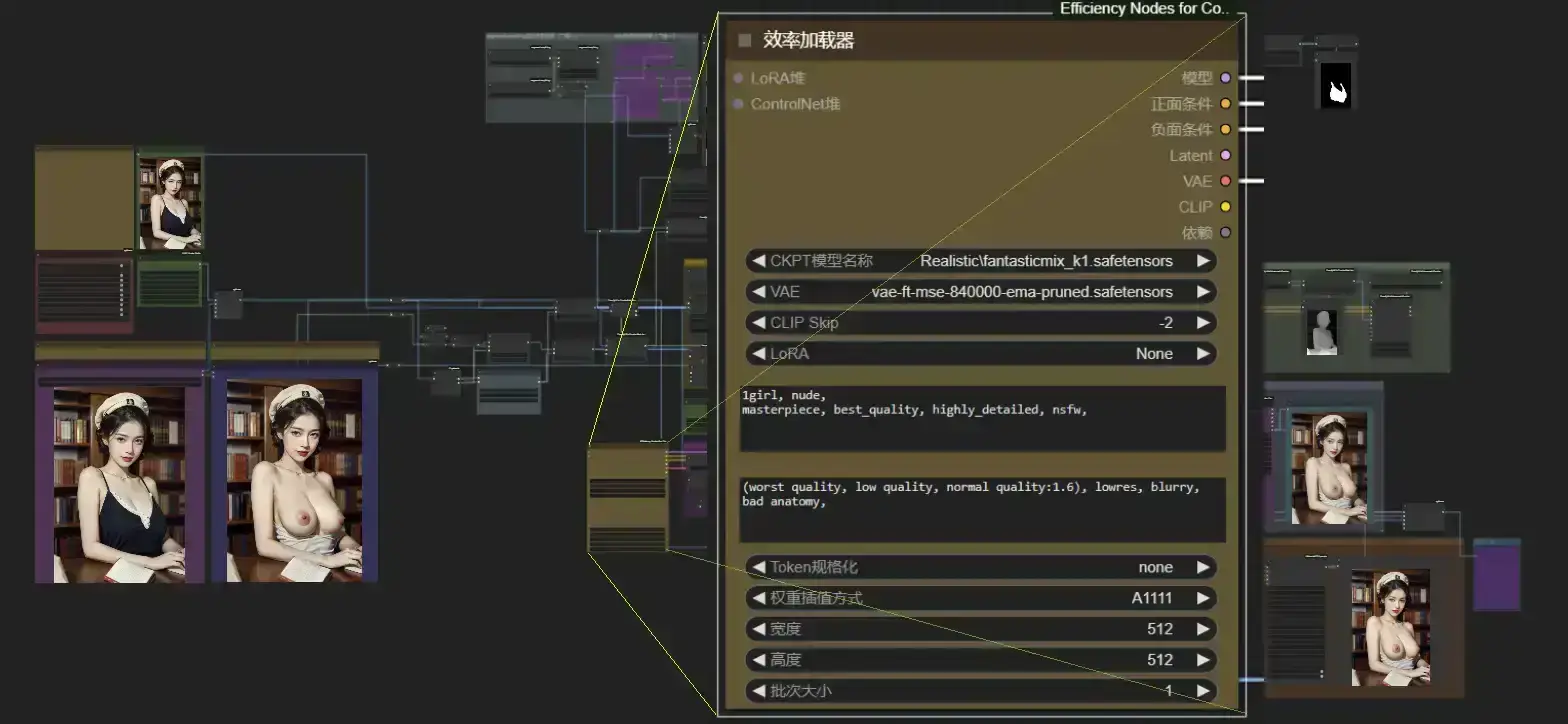Decrease 宽度 value with left arrow

(x=759, y=629)
